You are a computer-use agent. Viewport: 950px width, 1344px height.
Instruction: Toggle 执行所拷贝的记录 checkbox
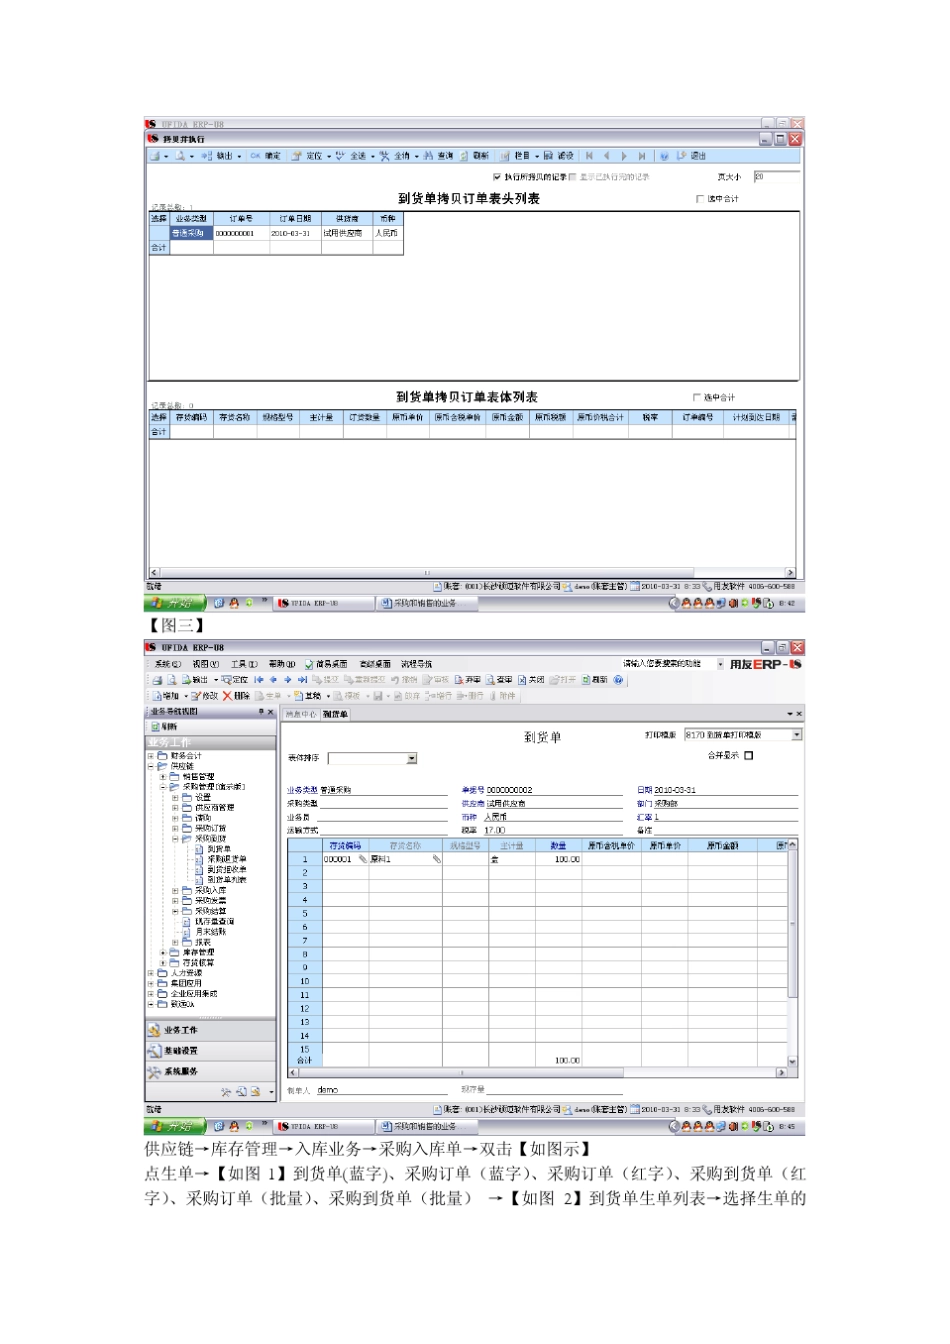pyautogui.click(x=497, y=177)
